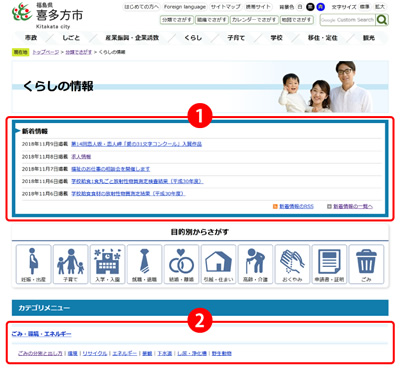Open the エネルギー sub-category link
Screen dimensions: 400x370
pos(124,353)
